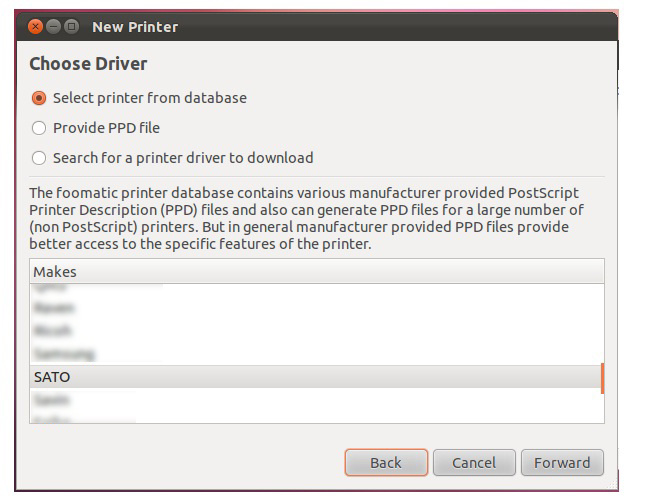656x497 pixels.
Task: Click the New Printer title bar text
Action: point(135,27)
